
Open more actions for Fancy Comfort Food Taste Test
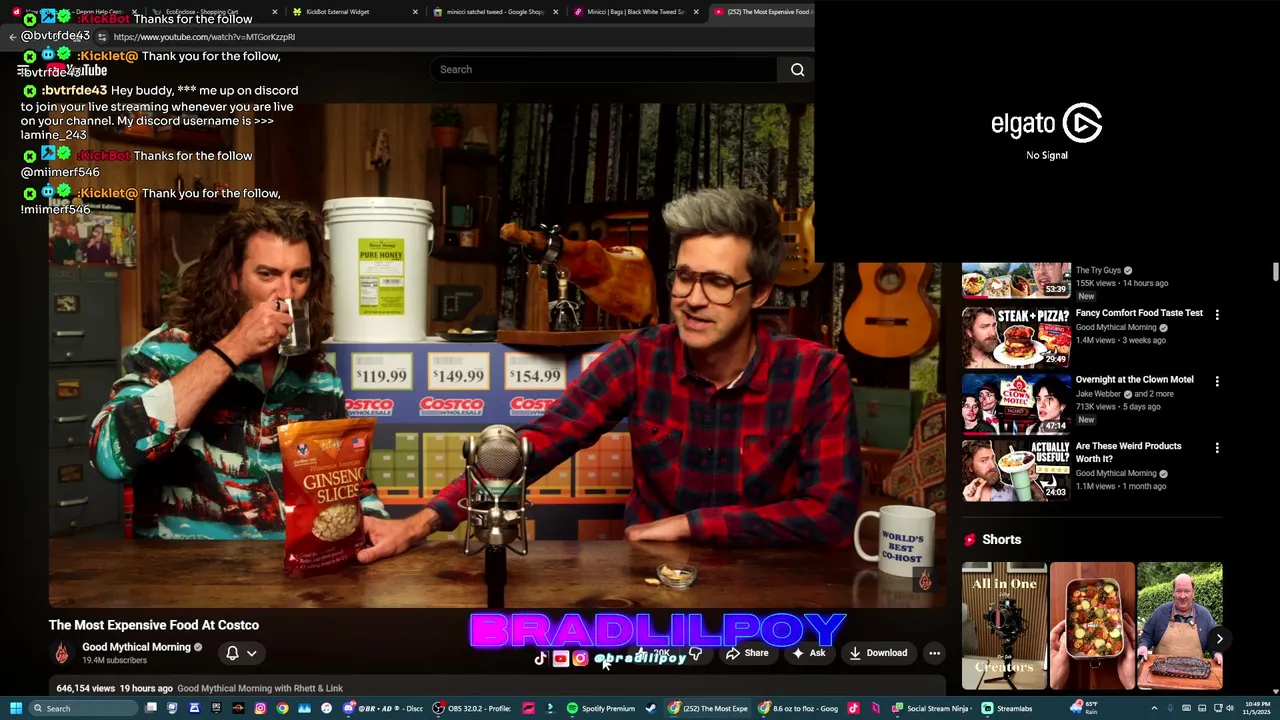tap(1217, 315)
